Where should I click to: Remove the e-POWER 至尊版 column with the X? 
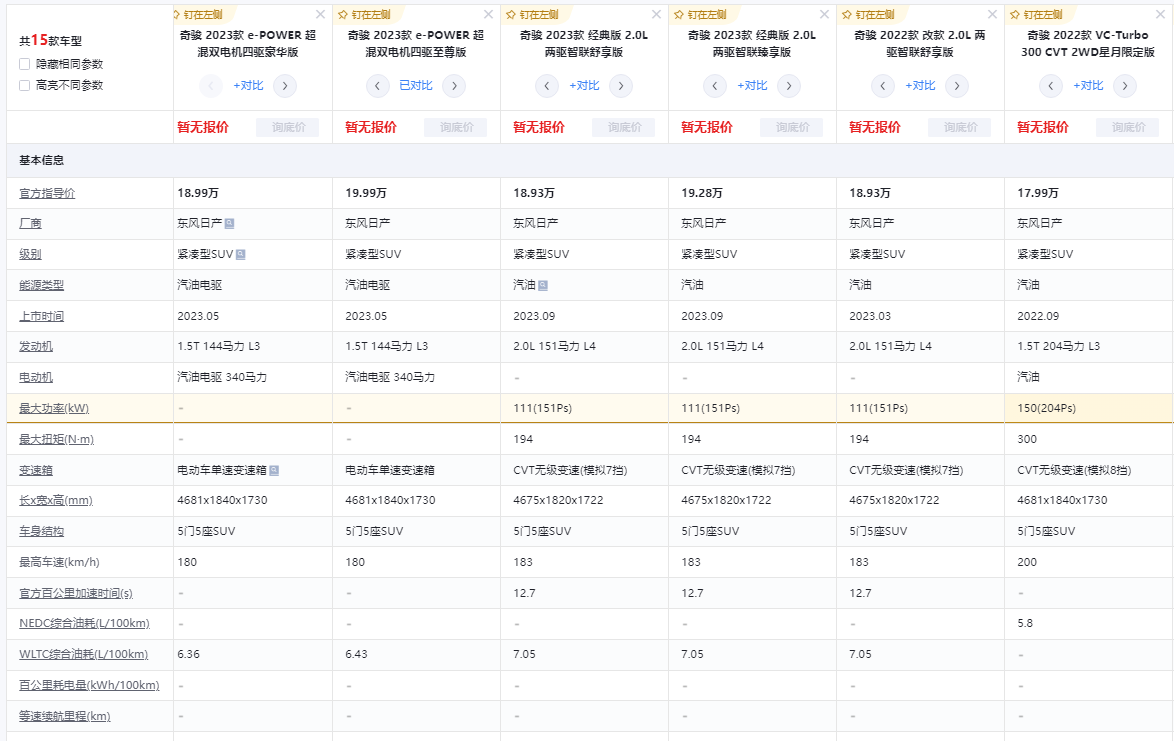click(x=488, y=14)
